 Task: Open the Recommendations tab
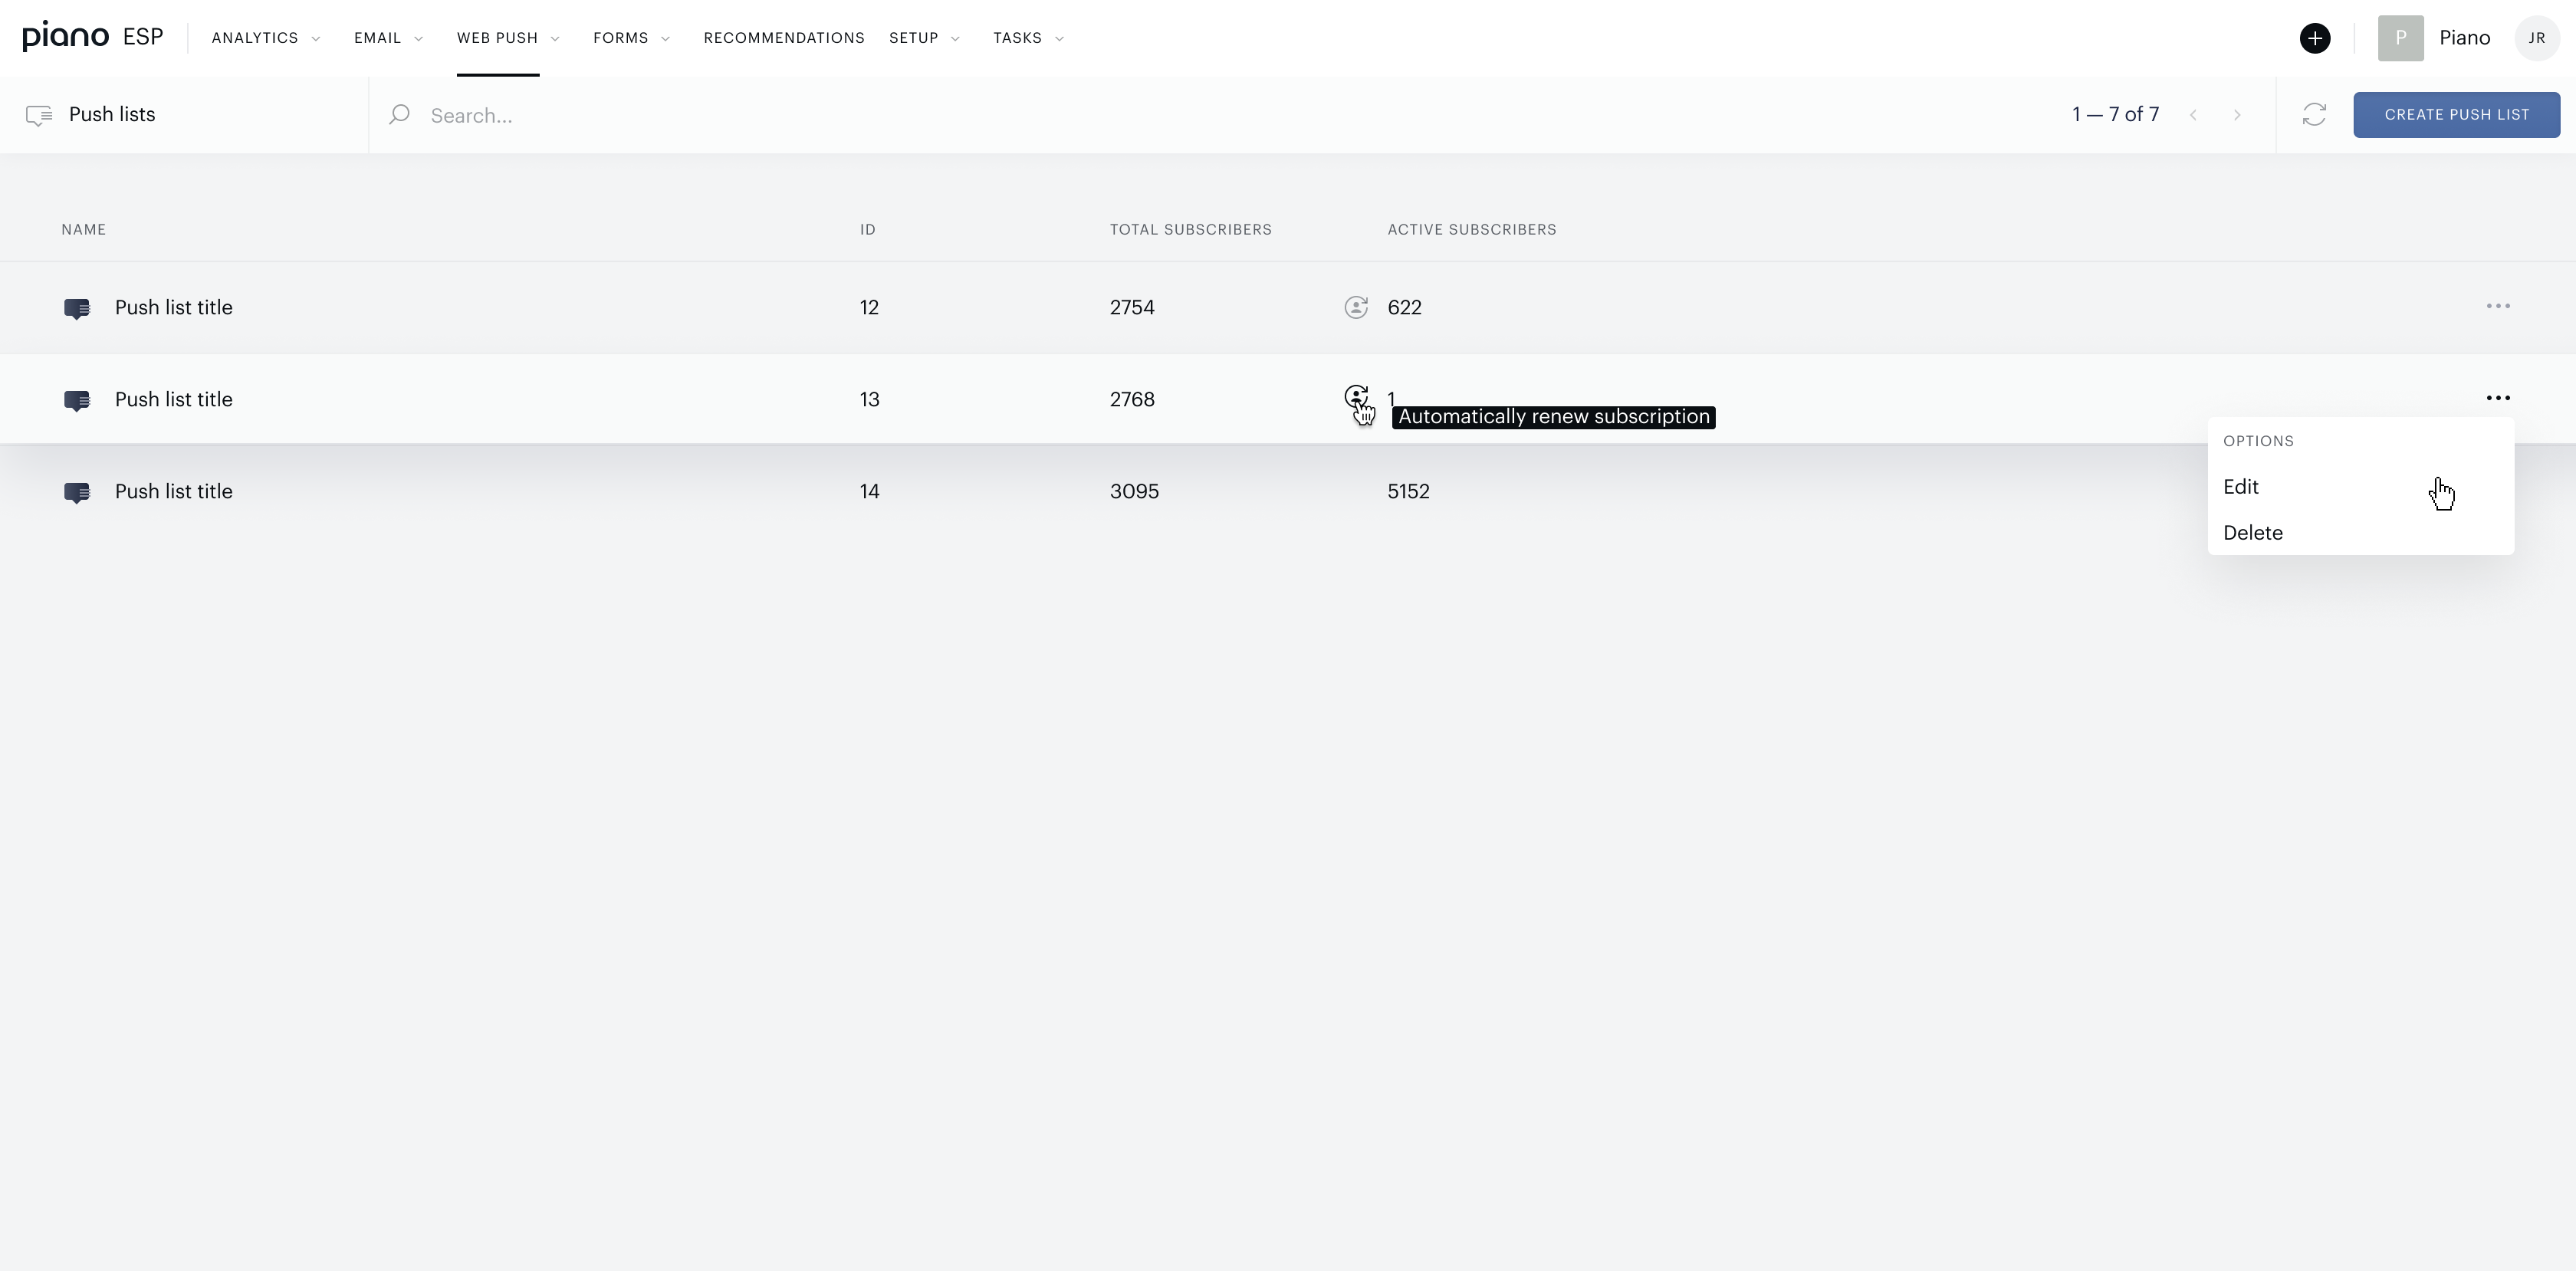pos(783,38)
